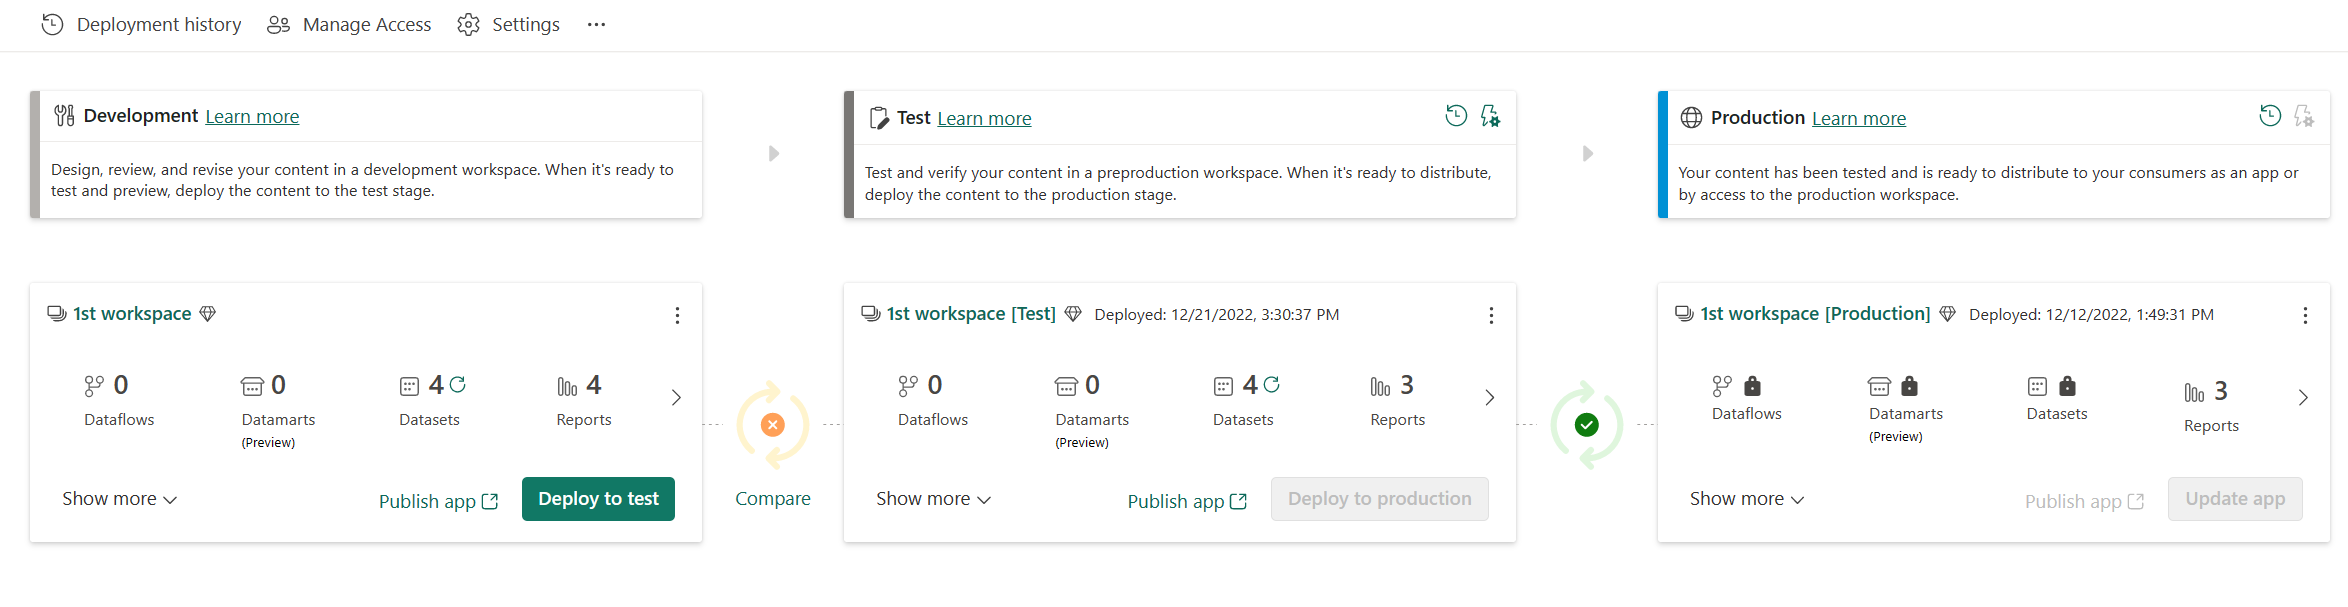Image resolution: width=2348 pixels, height=607 pixels.
Task: Click the top toolbar ellipsis menu
Action: (596, 25)
